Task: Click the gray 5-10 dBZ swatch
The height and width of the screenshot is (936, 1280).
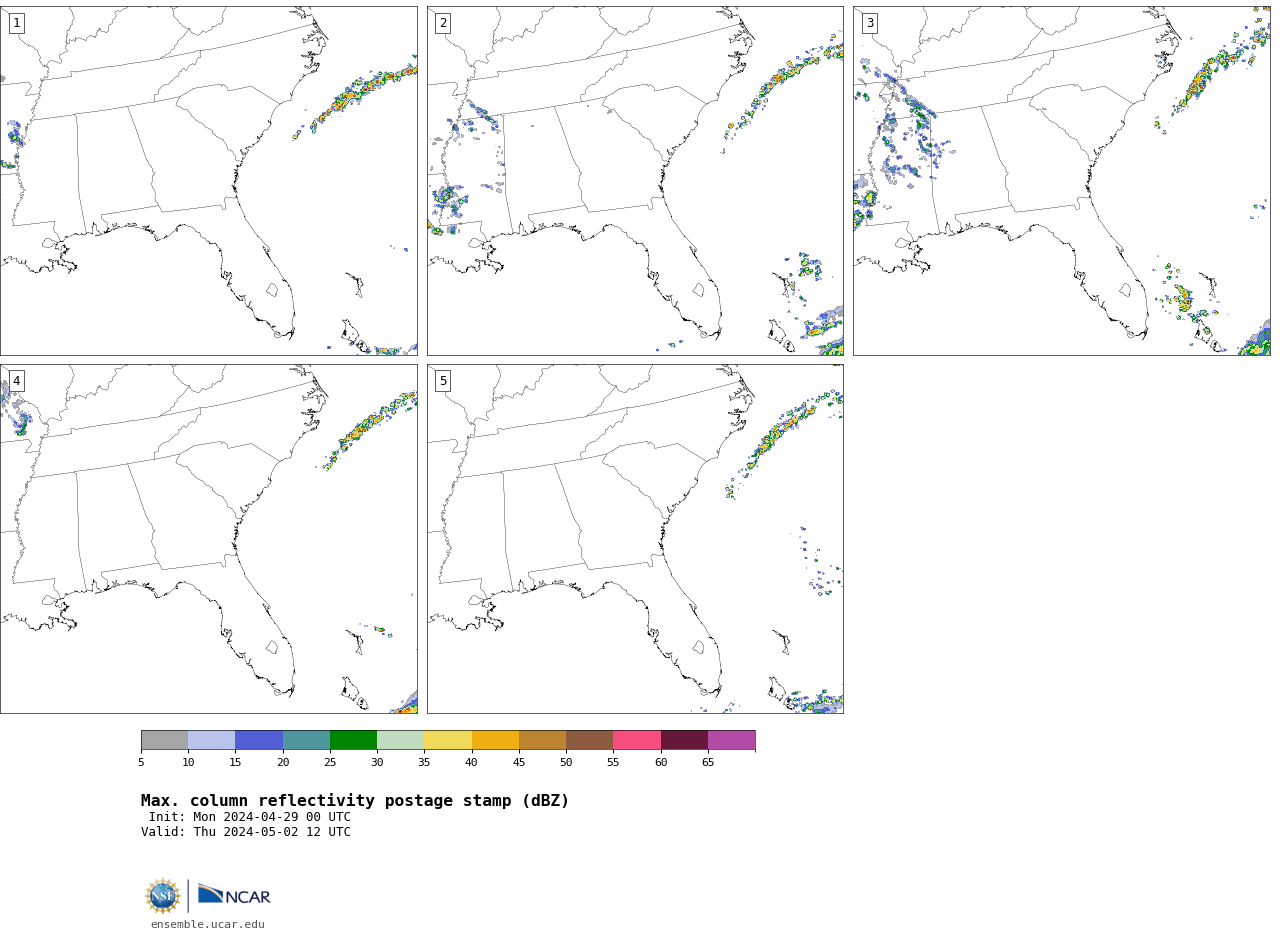Action: [164, 740]
